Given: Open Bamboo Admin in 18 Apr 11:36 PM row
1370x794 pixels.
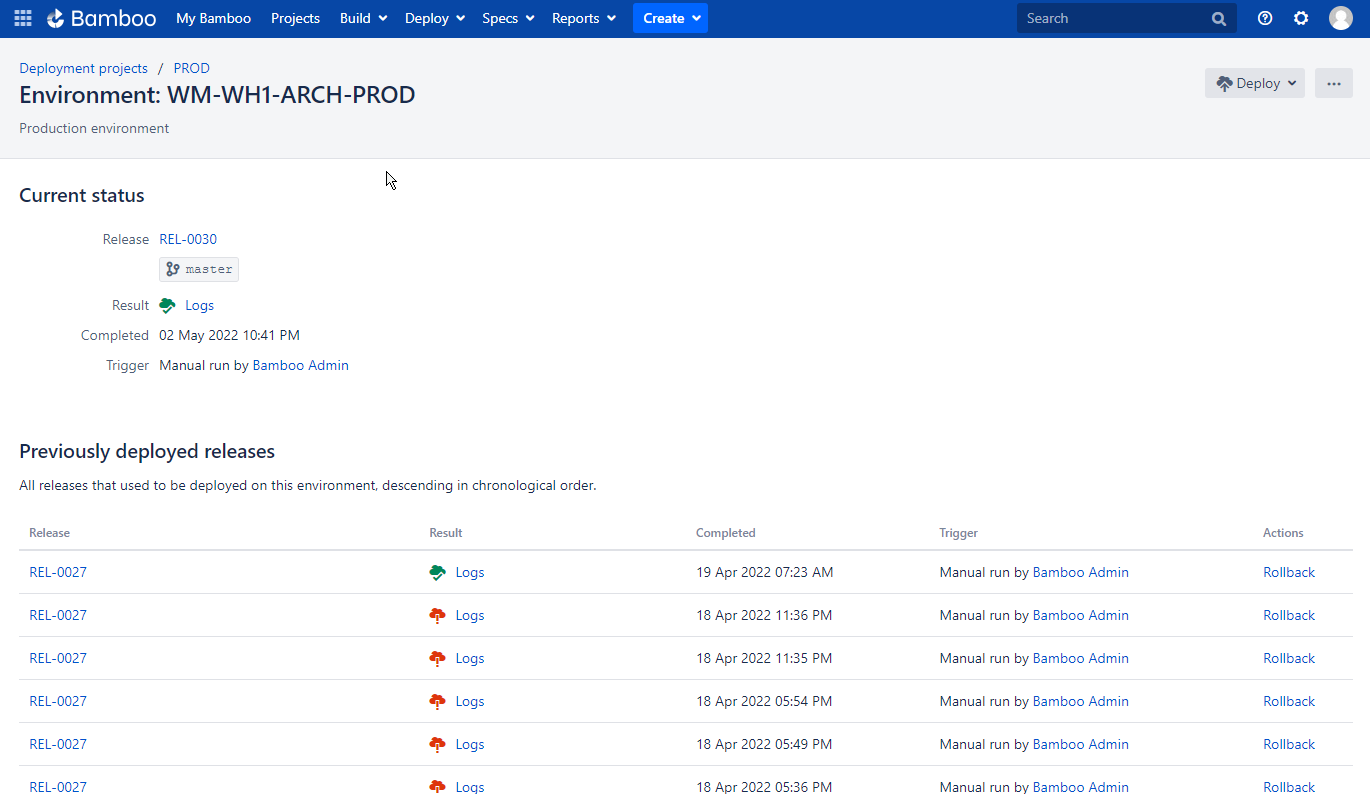Looking at the screenshot, I should (x=1081, y=616).
